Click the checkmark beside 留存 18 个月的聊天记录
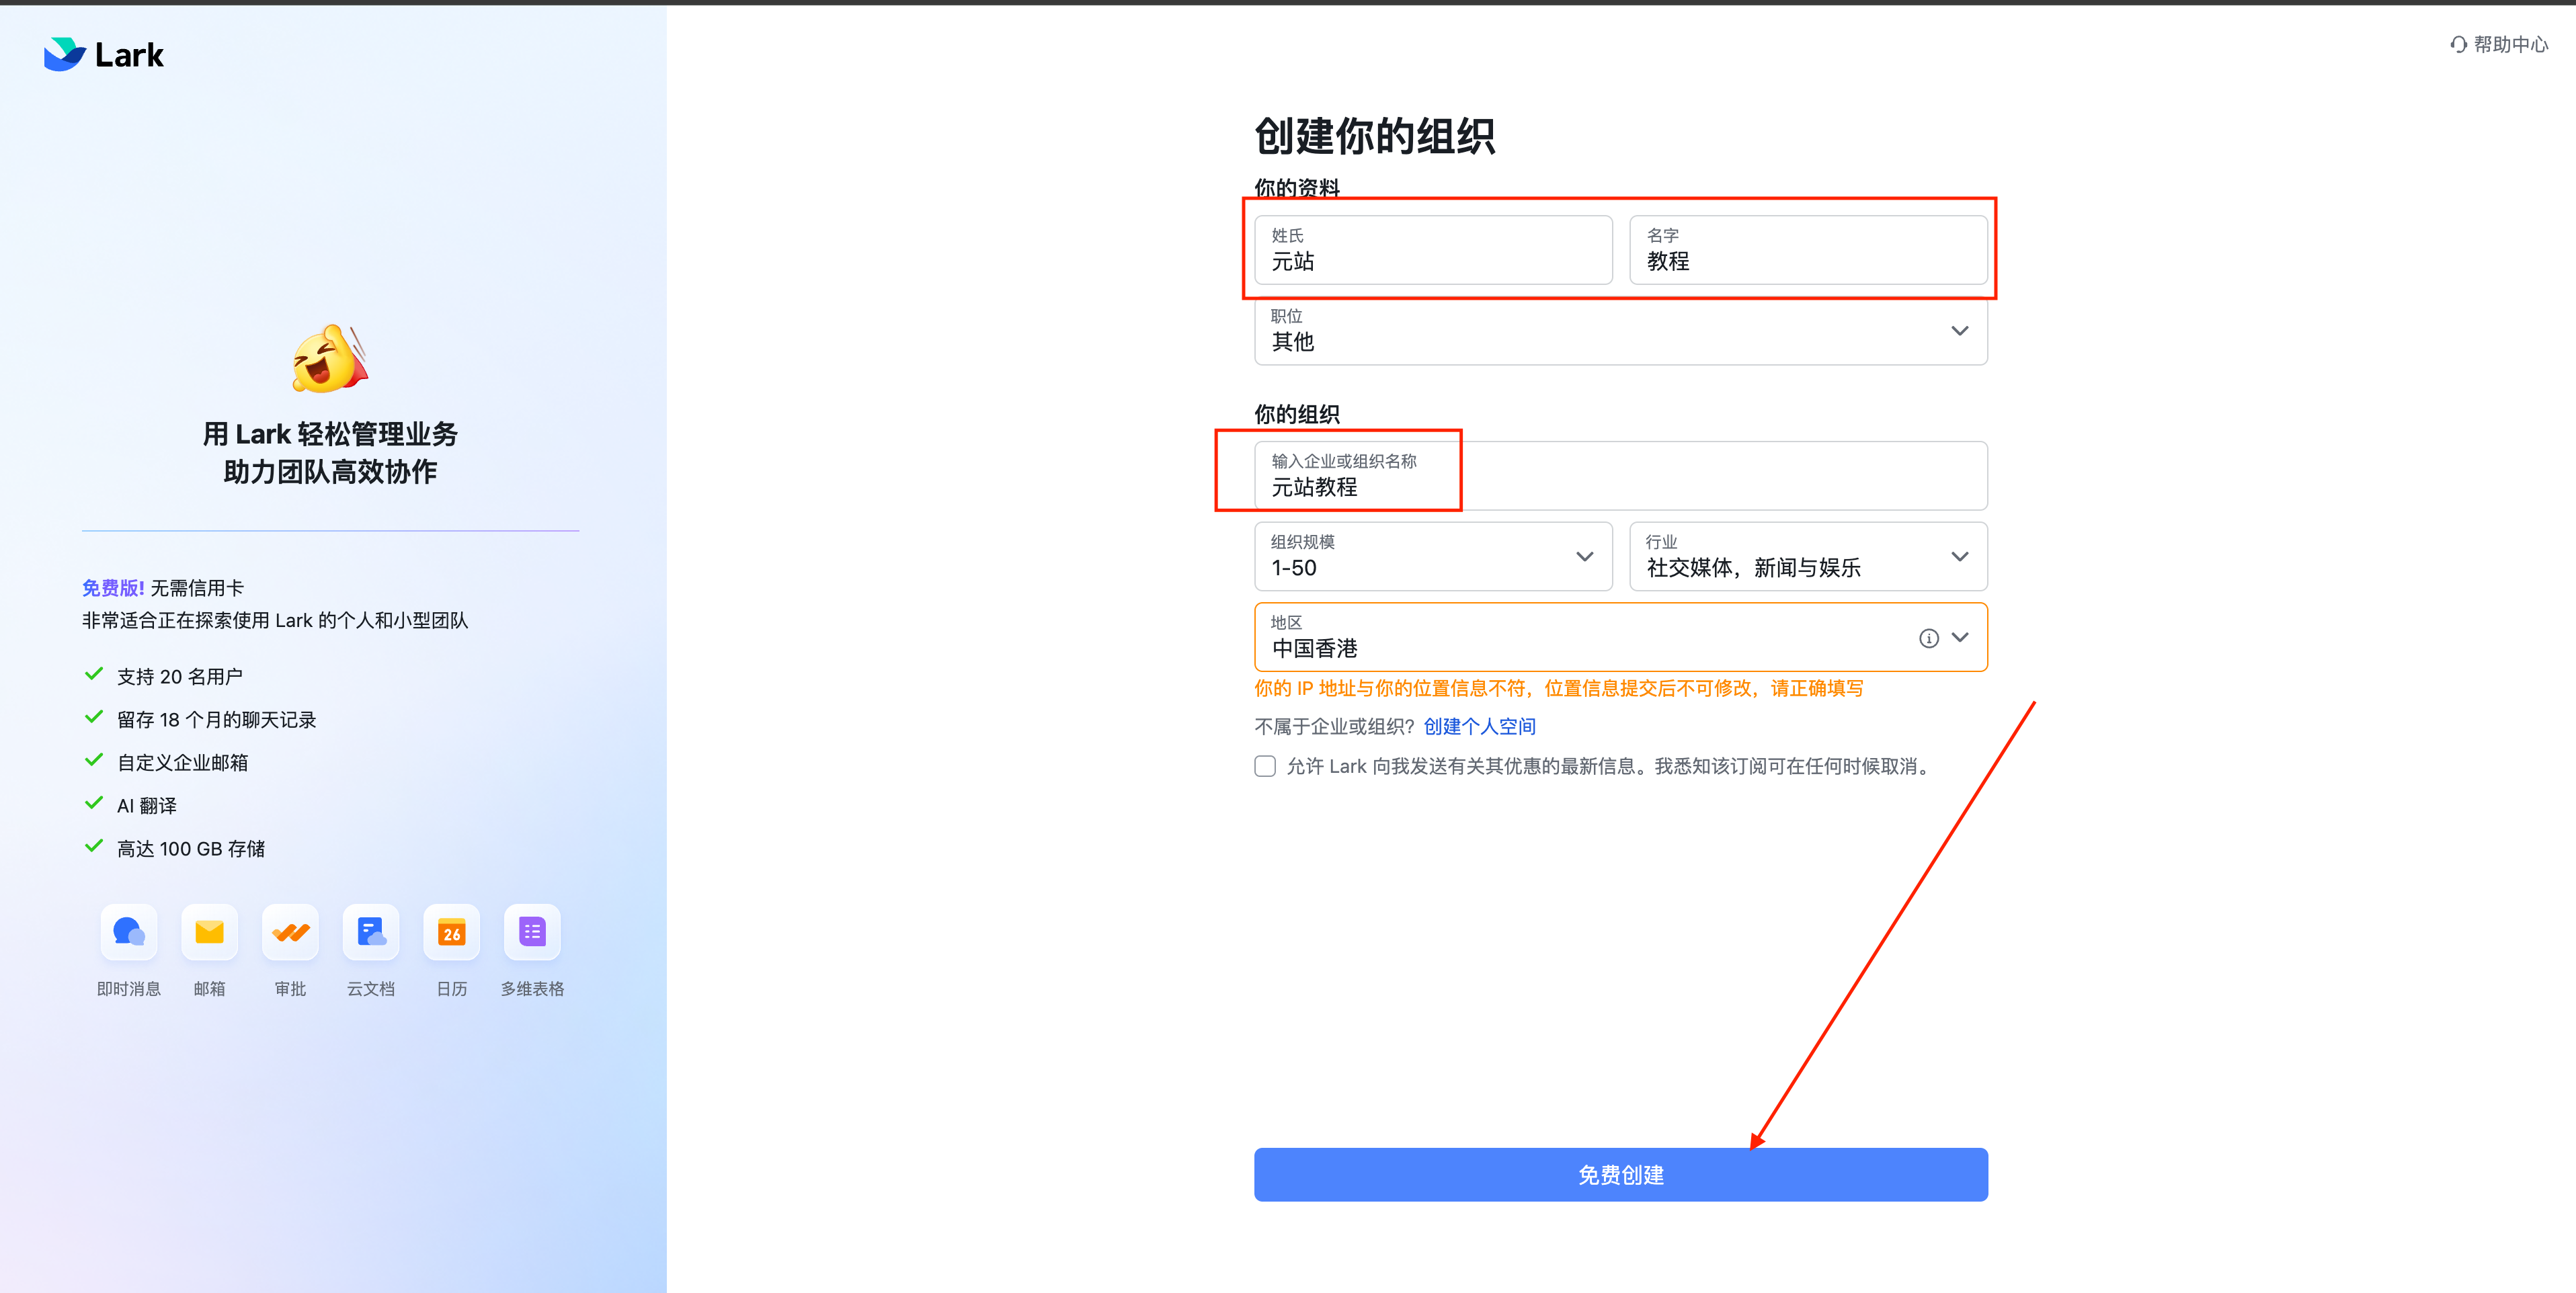Image resolution: width=2576 pixels, height=1293 pixels. [94, 718]
